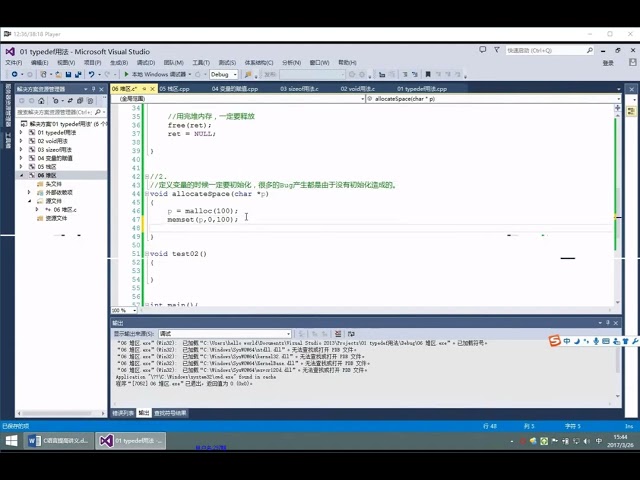The width and height of the screenshot is (640, 480).
Task: Open the 编辑(E) menu
Action: point(39,62)
